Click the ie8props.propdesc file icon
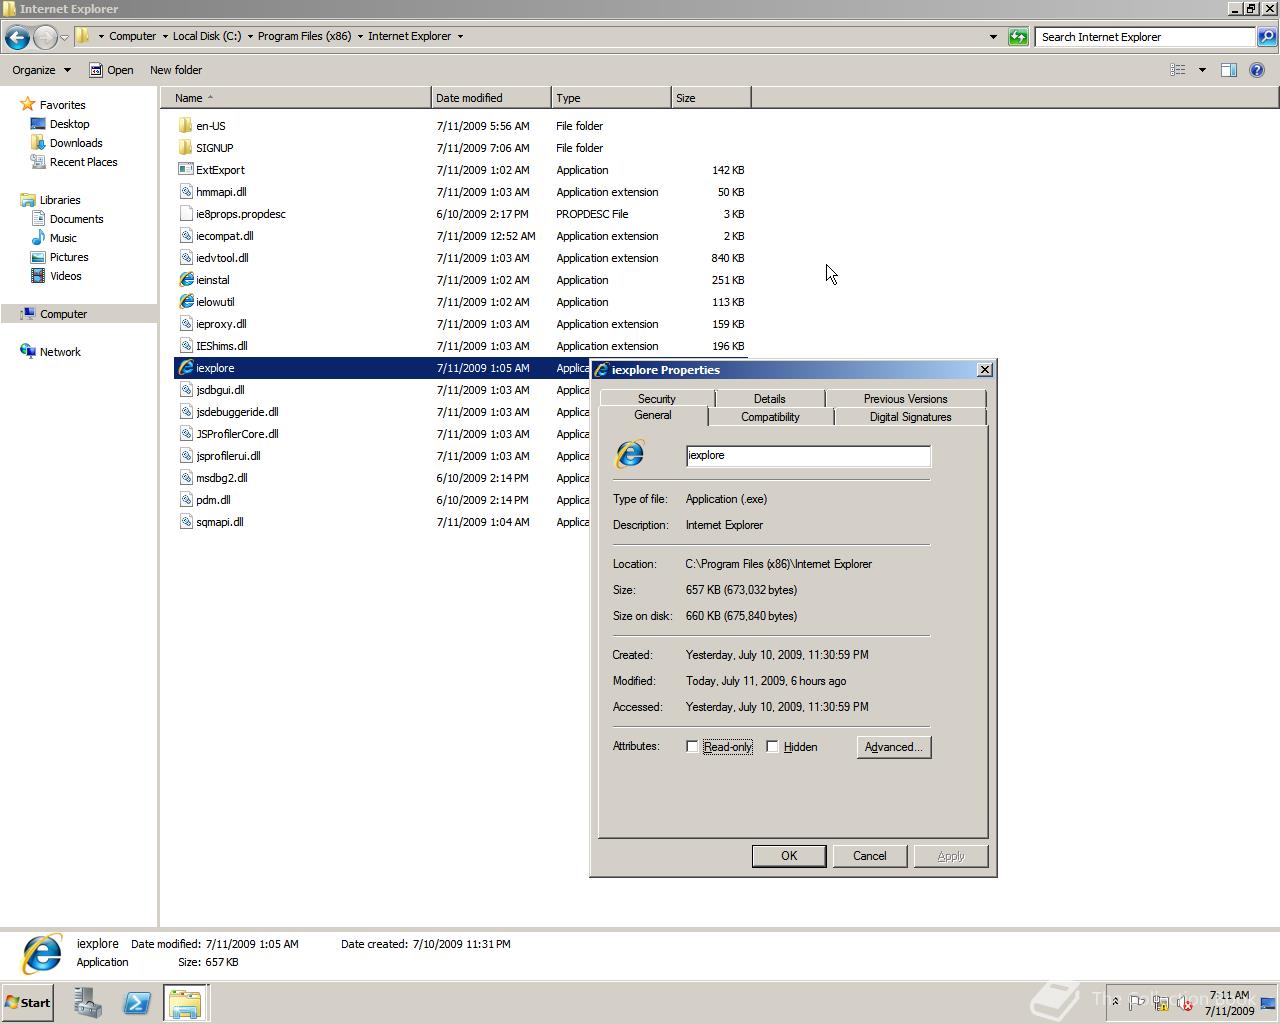The width and height of the screenshot is (1280, 1024). 185,214
